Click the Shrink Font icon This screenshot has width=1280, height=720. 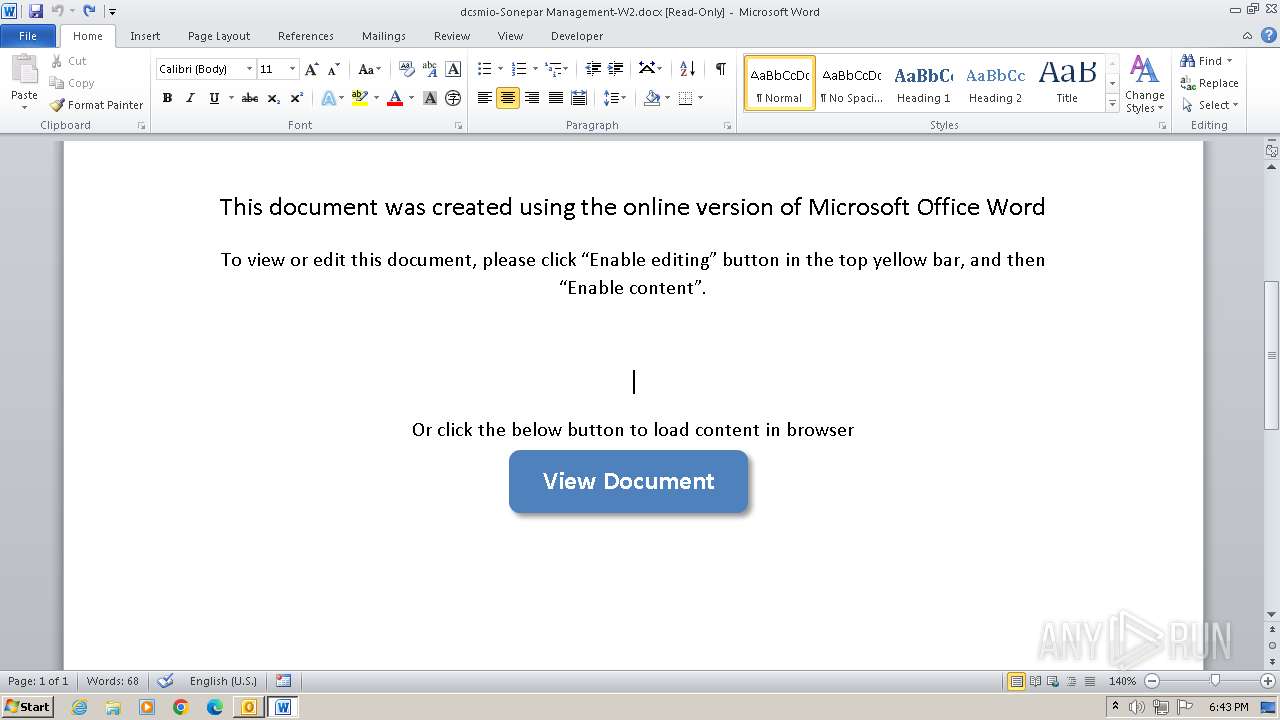(x=334, y=69)
